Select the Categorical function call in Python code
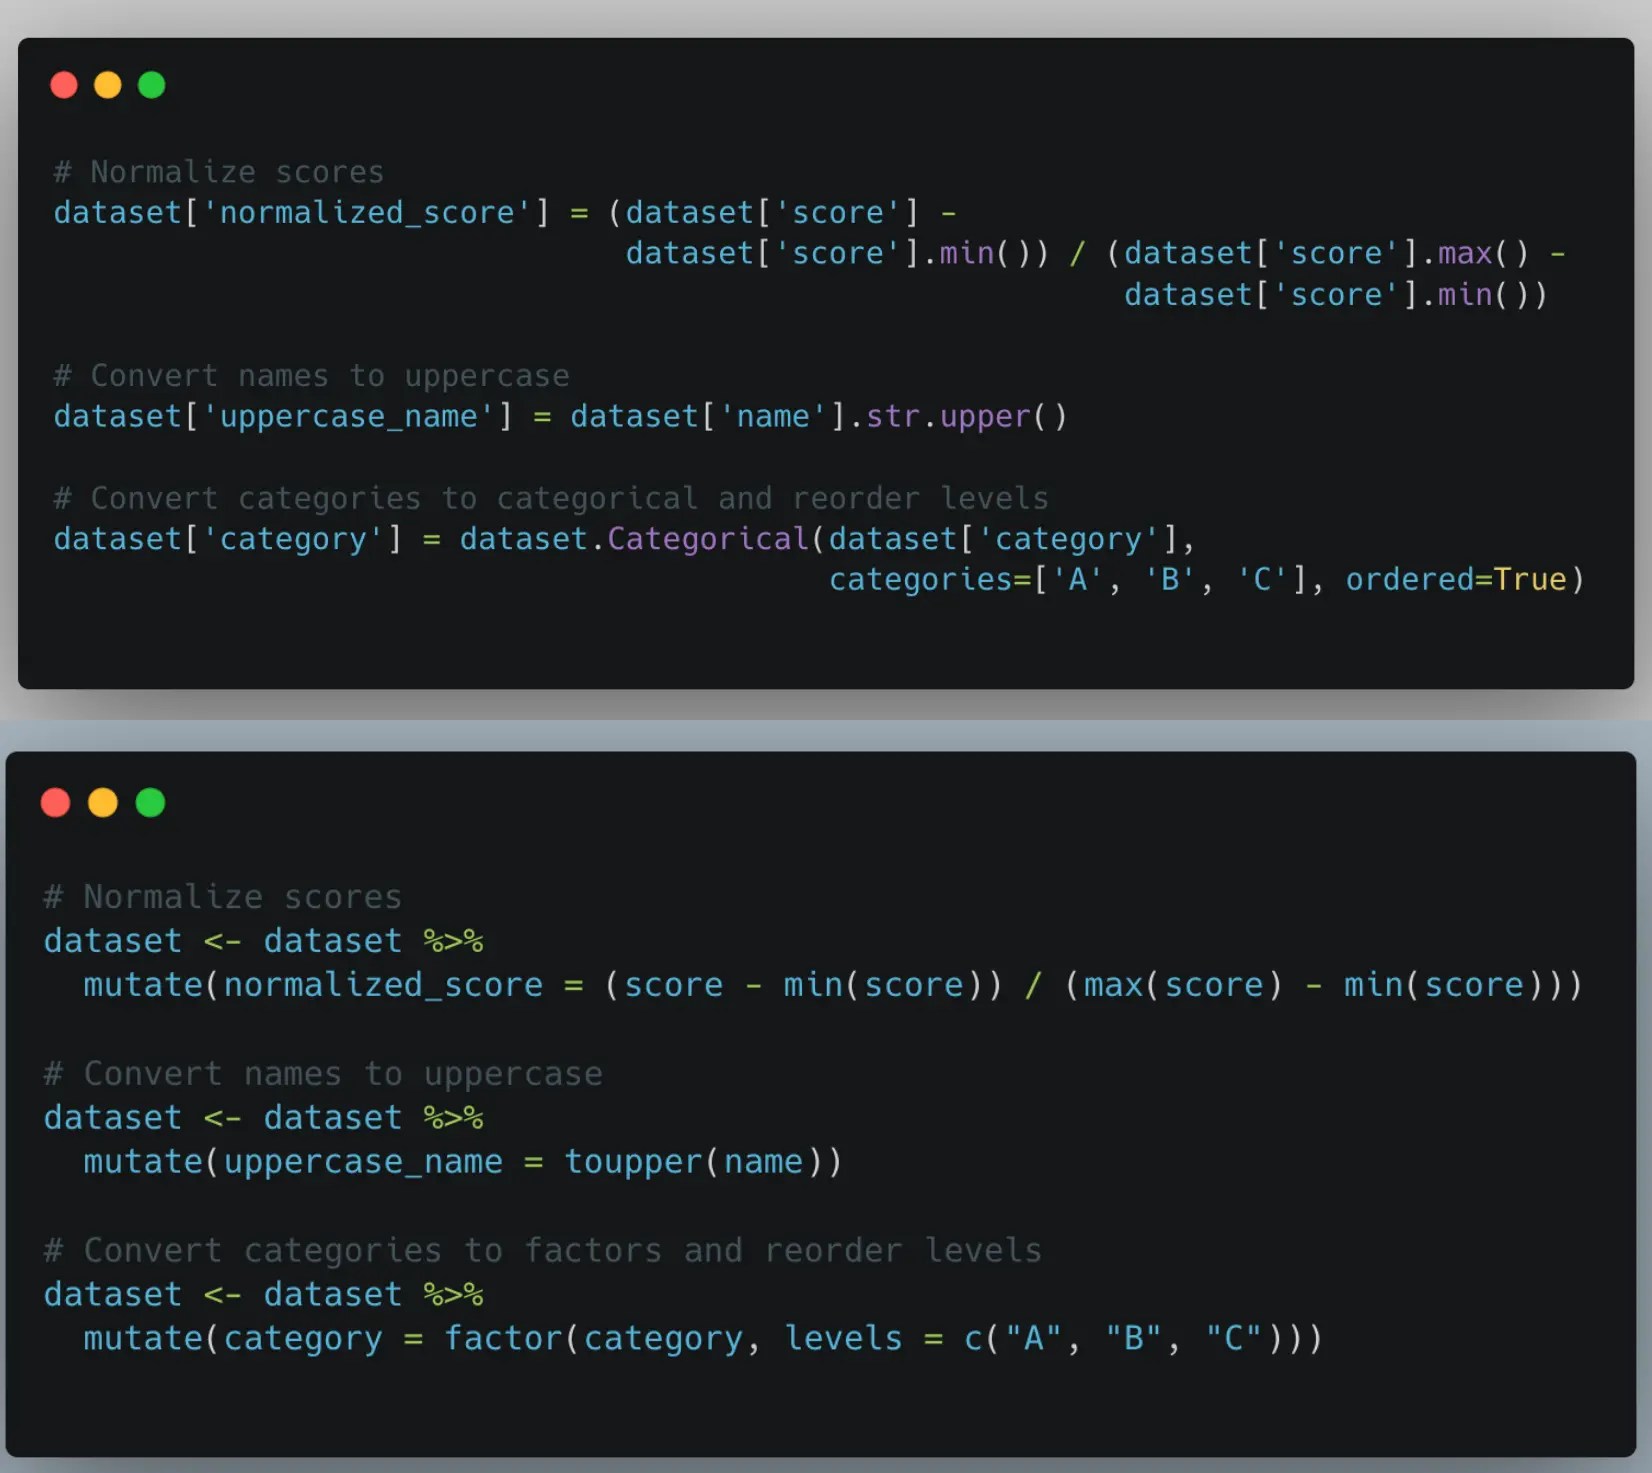 pyautogui.click(x=707, y=538)
